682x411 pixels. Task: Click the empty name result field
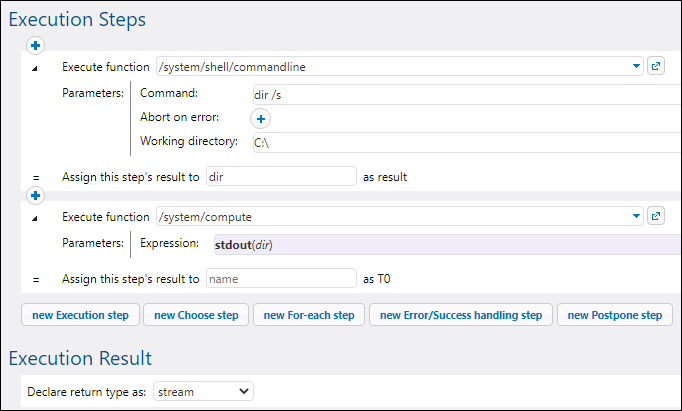[x=280, y=277]
